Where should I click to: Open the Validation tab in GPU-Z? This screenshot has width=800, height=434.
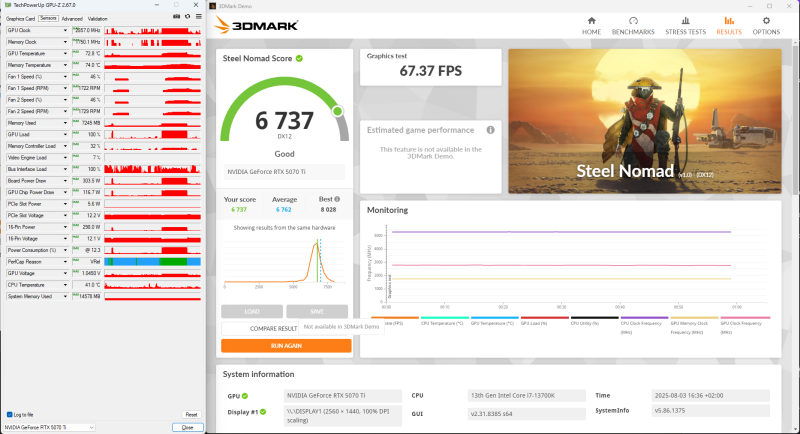[x=97, y=19]
